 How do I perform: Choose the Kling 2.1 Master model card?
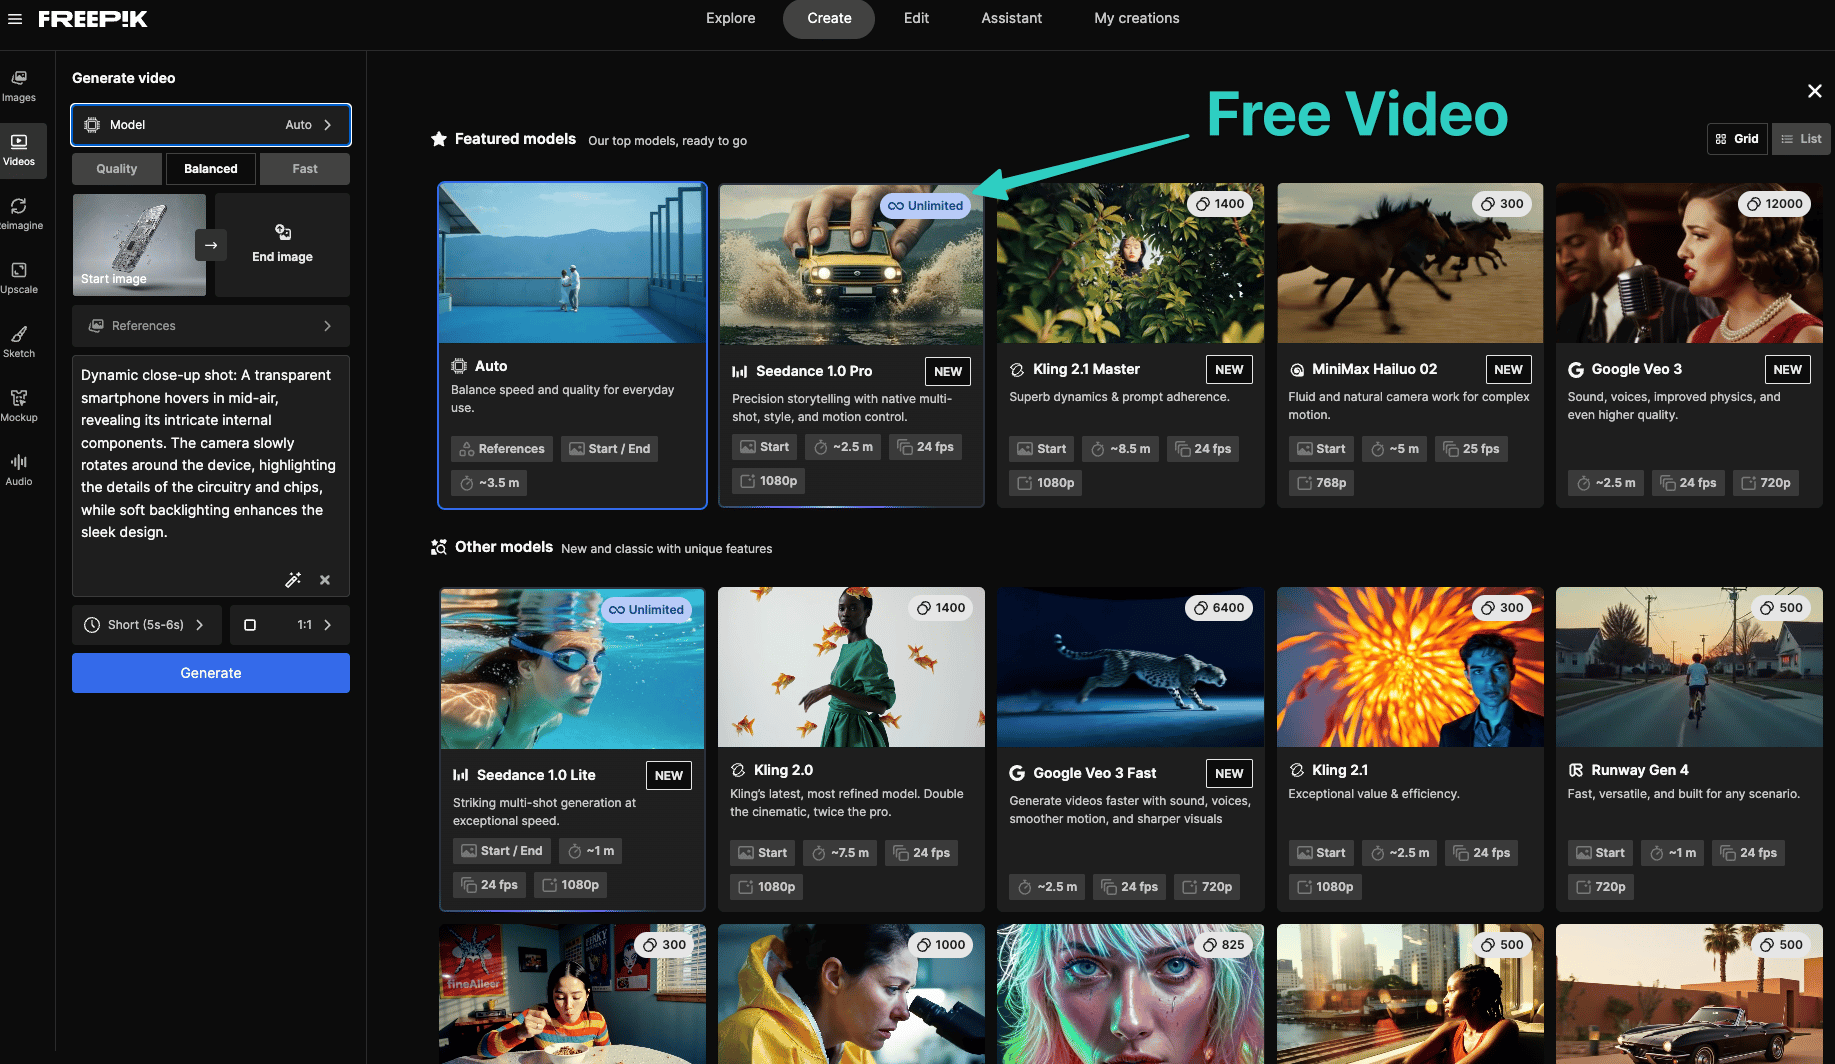1131,346
